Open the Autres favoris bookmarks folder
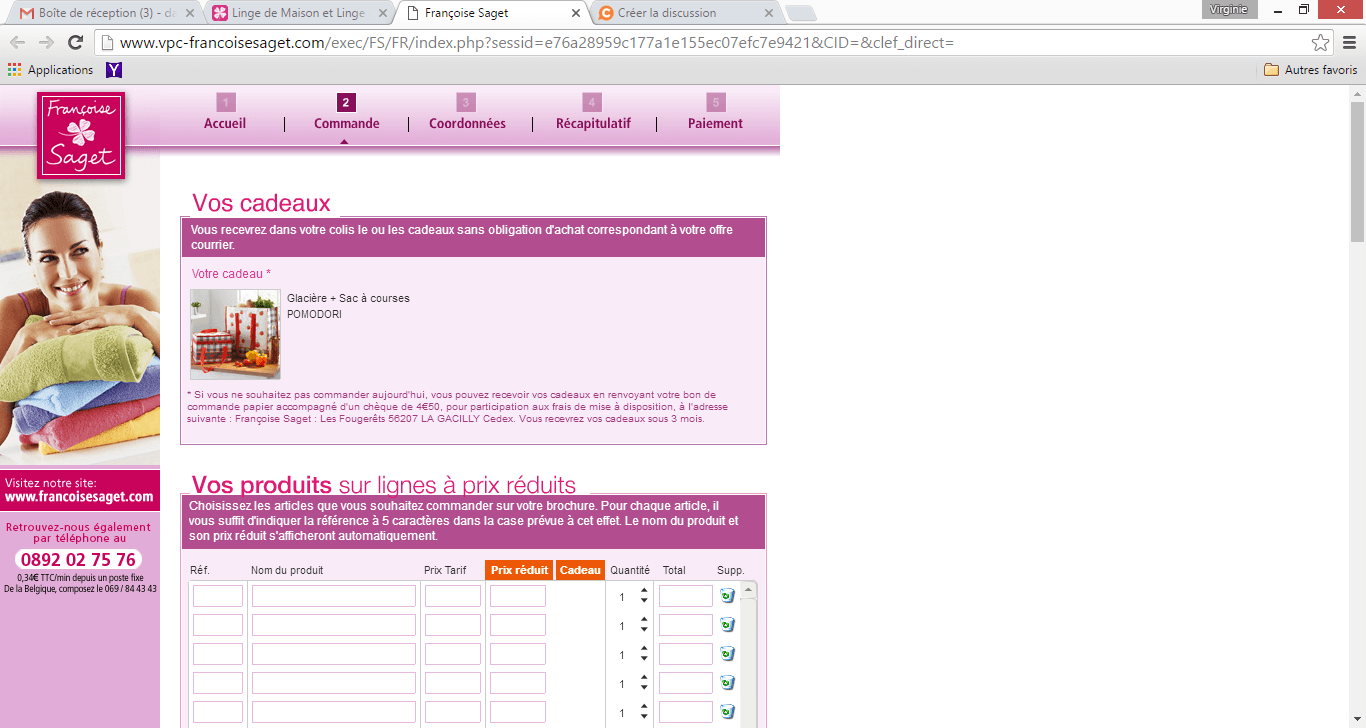The image size is (1366, 728). click(1310, 70)
